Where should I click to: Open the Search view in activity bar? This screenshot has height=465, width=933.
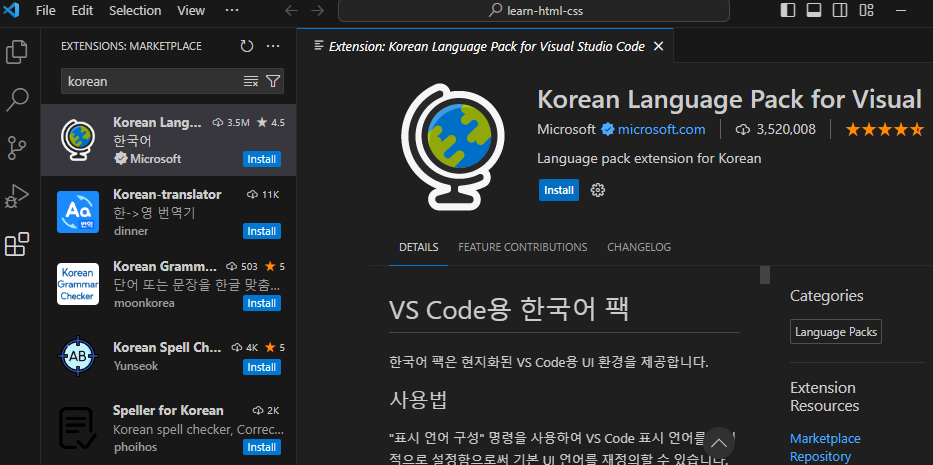[x=17, y=99]
